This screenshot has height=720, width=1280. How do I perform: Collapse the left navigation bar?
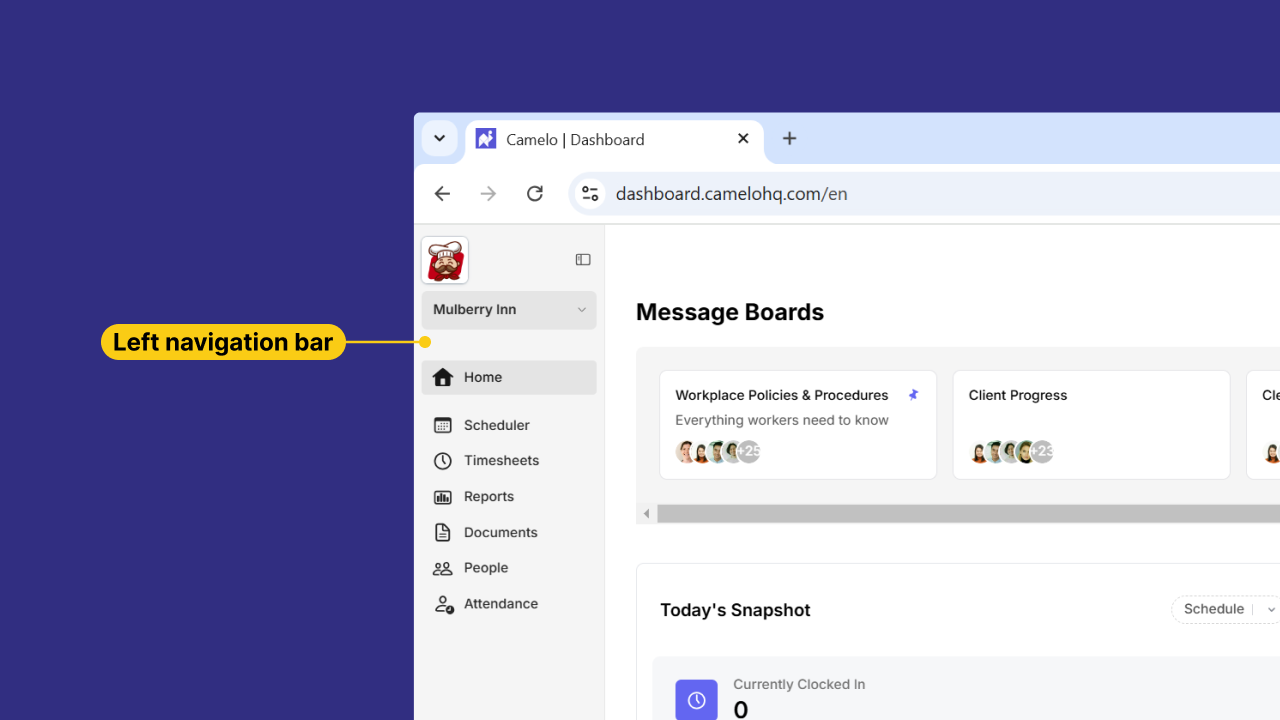click(583, 259)
